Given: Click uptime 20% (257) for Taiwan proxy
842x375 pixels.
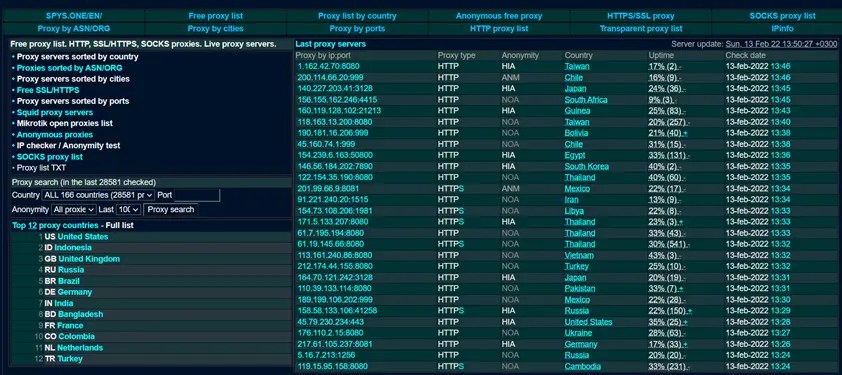Looking at the screenshot, I should tap(670, 122).
